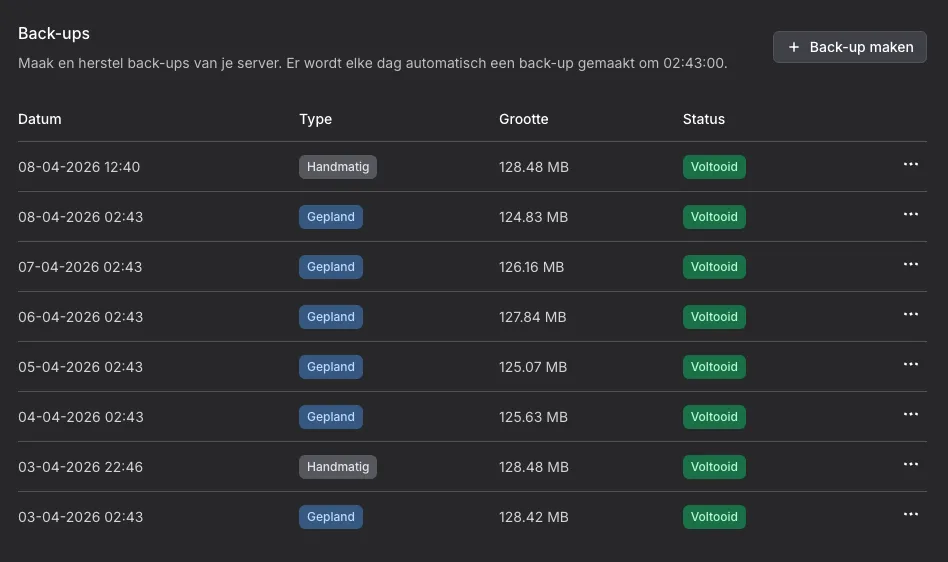The height and width of the screenshot is (562, 948).
Task: Click 128.48 MB on the 03-04-2026 22:46 row
Action: pos(534,467)
